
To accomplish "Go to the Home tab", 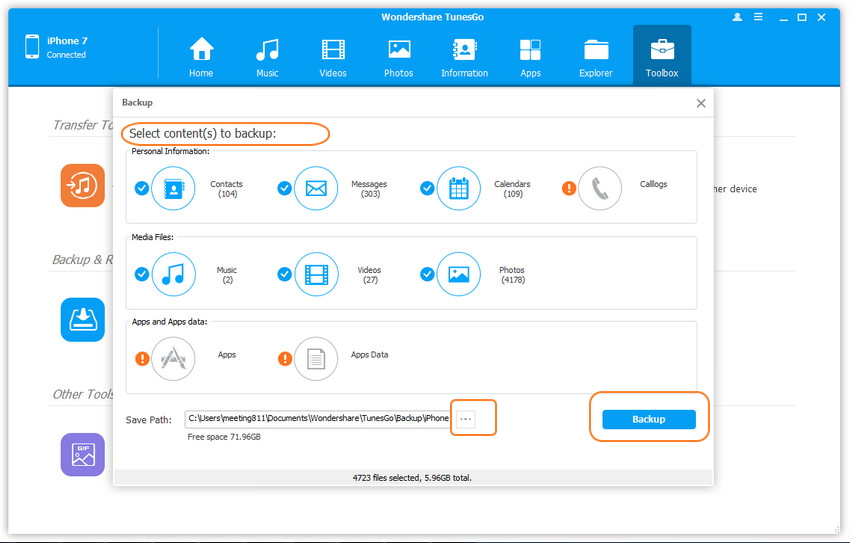I will click(x=201, y=56).
